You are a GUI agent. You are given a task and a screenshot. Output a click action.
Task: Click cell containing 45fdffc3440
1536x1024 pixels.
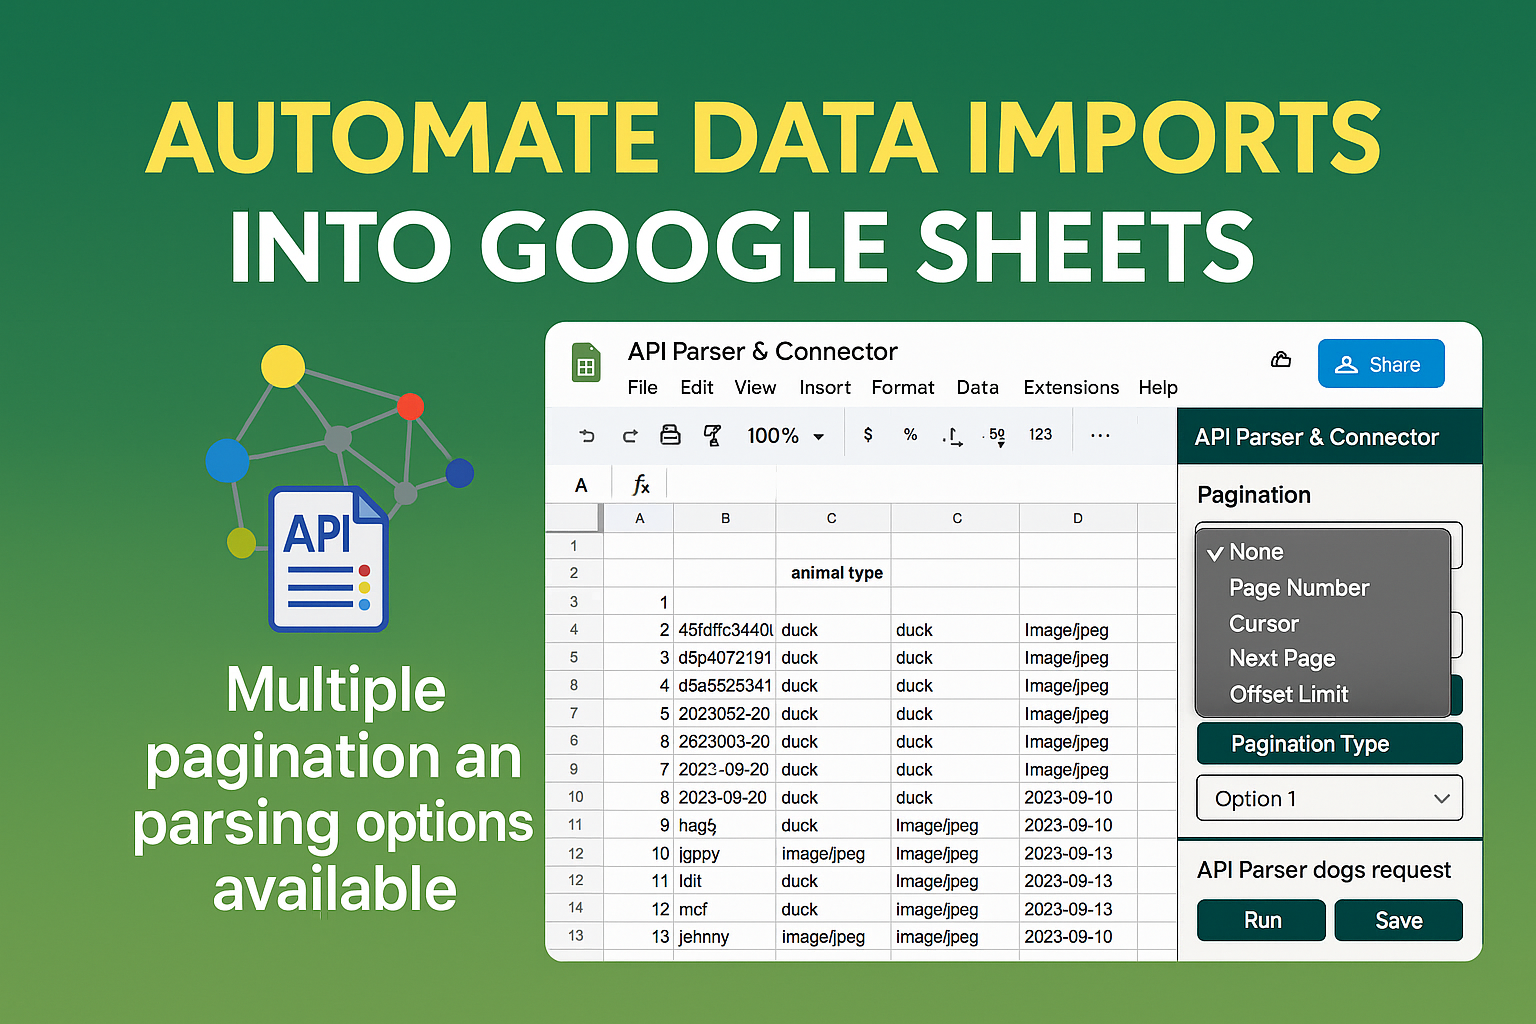point(725,630)
